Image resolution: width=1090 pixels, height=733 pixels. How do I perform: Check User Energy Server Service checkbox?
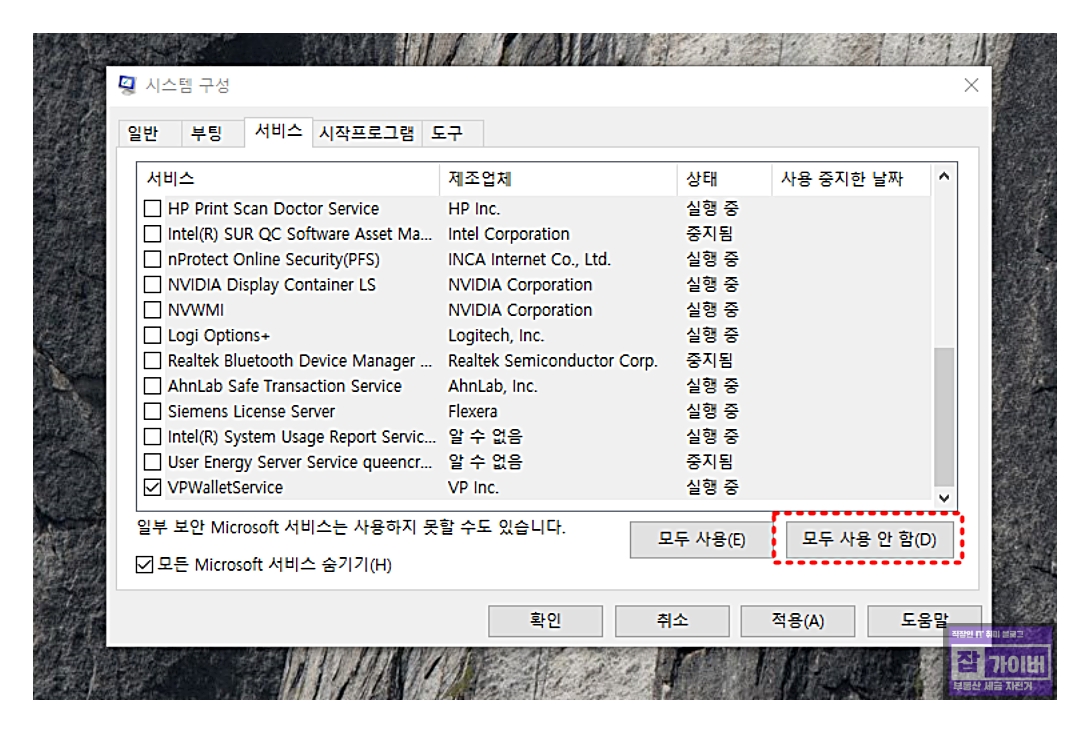pos(152,462)
